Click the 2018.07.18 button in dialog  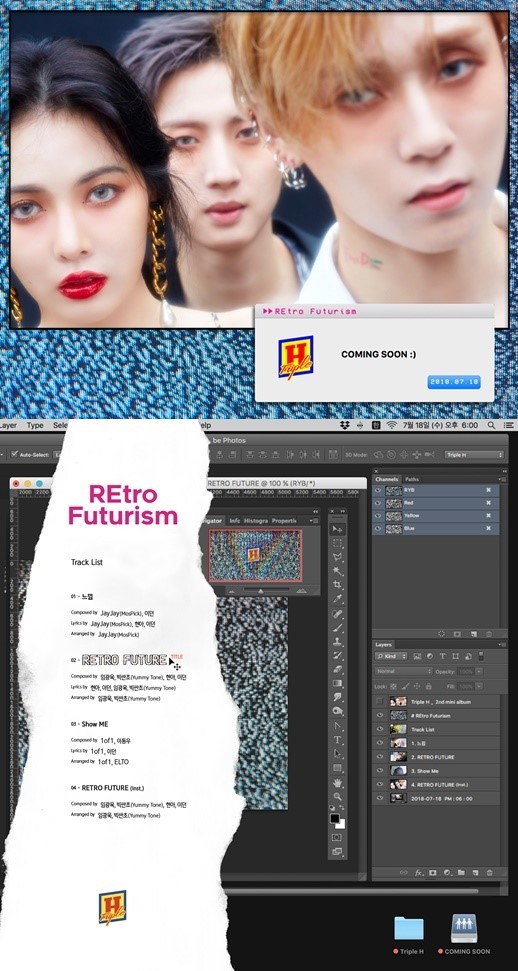[x=454, y=383]
